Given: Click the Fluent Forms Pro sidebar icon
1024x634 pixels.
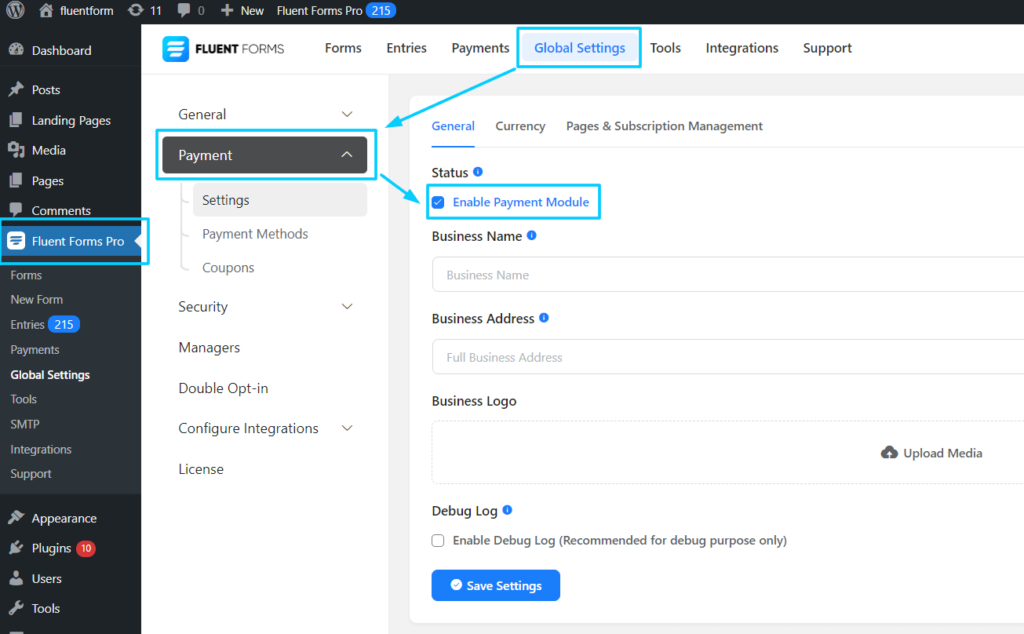Looking at the screenshot, I should point(16,241).
